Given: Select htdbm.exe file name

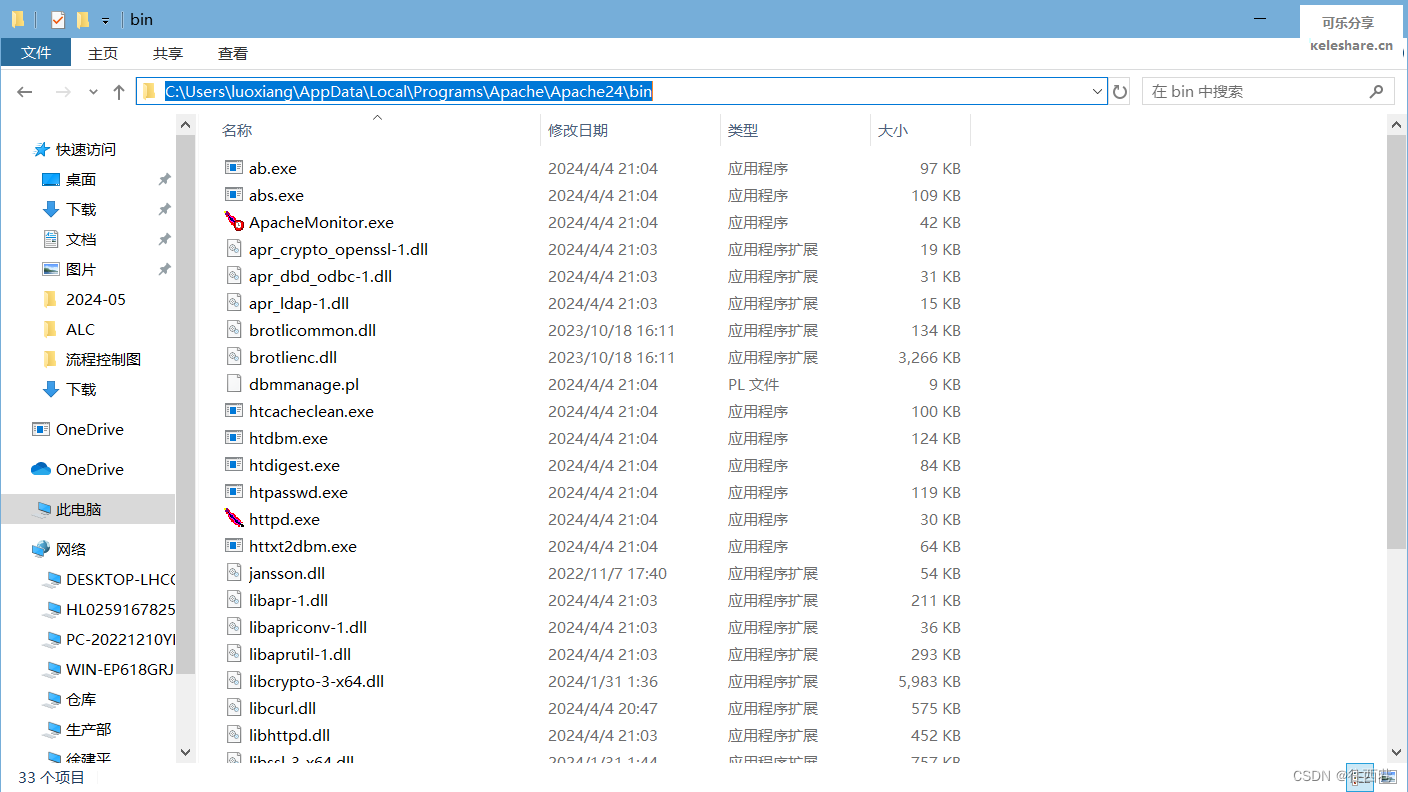Looking at the screenshot, I should [x=288, y=438].
